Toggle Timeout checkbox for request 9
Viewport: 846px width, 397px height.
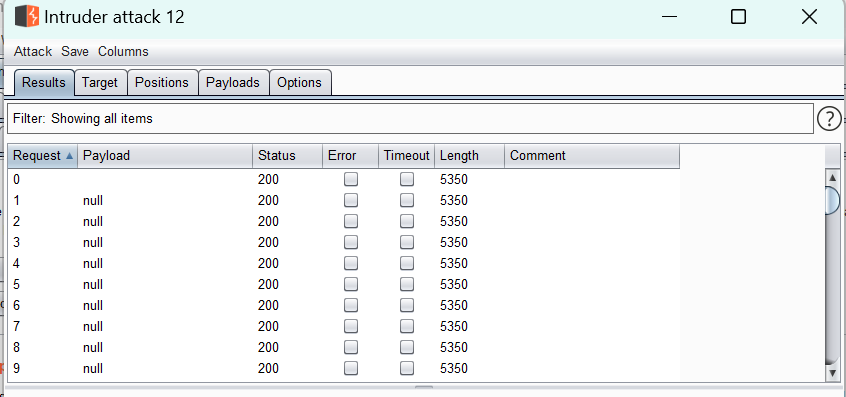point(407,368)
